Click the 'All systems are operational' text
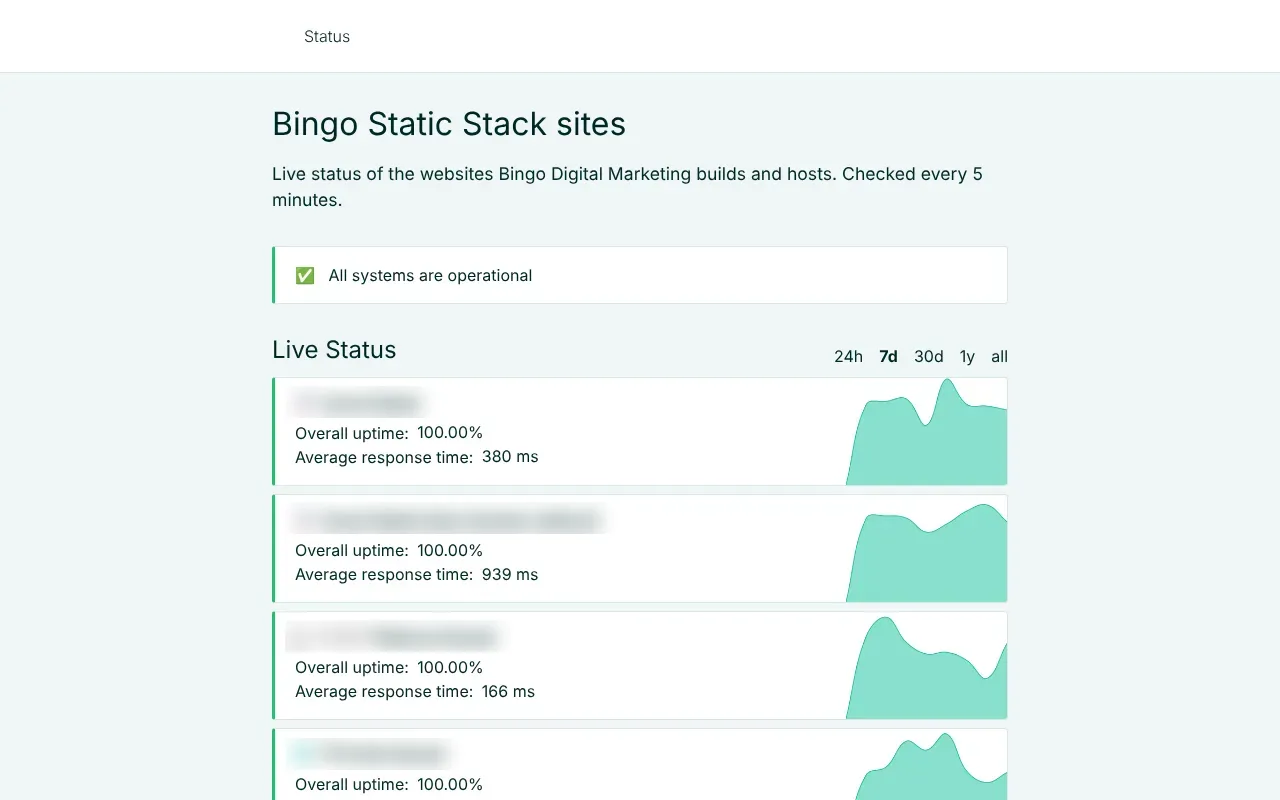1280x800 pixels. pyautogui.click(x=430, y=275)
